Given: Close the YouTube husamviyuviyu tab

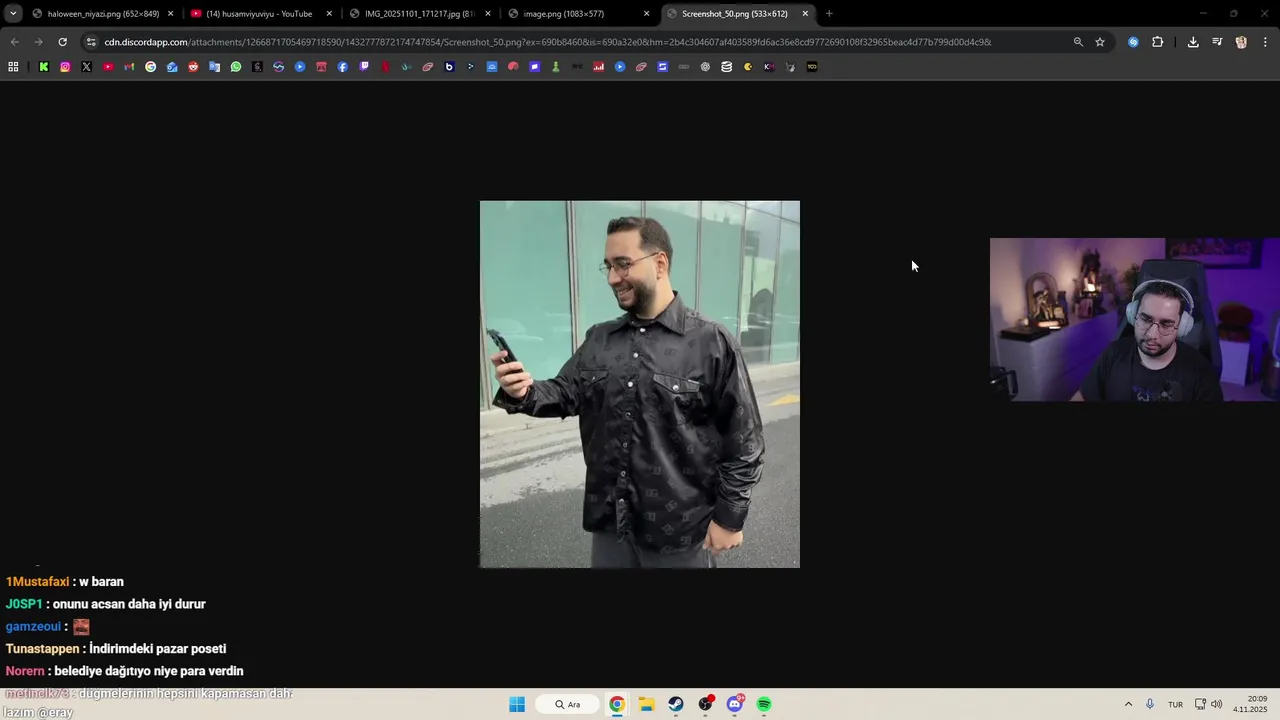Looking at the screenshot, I should (x=329, y=14).
